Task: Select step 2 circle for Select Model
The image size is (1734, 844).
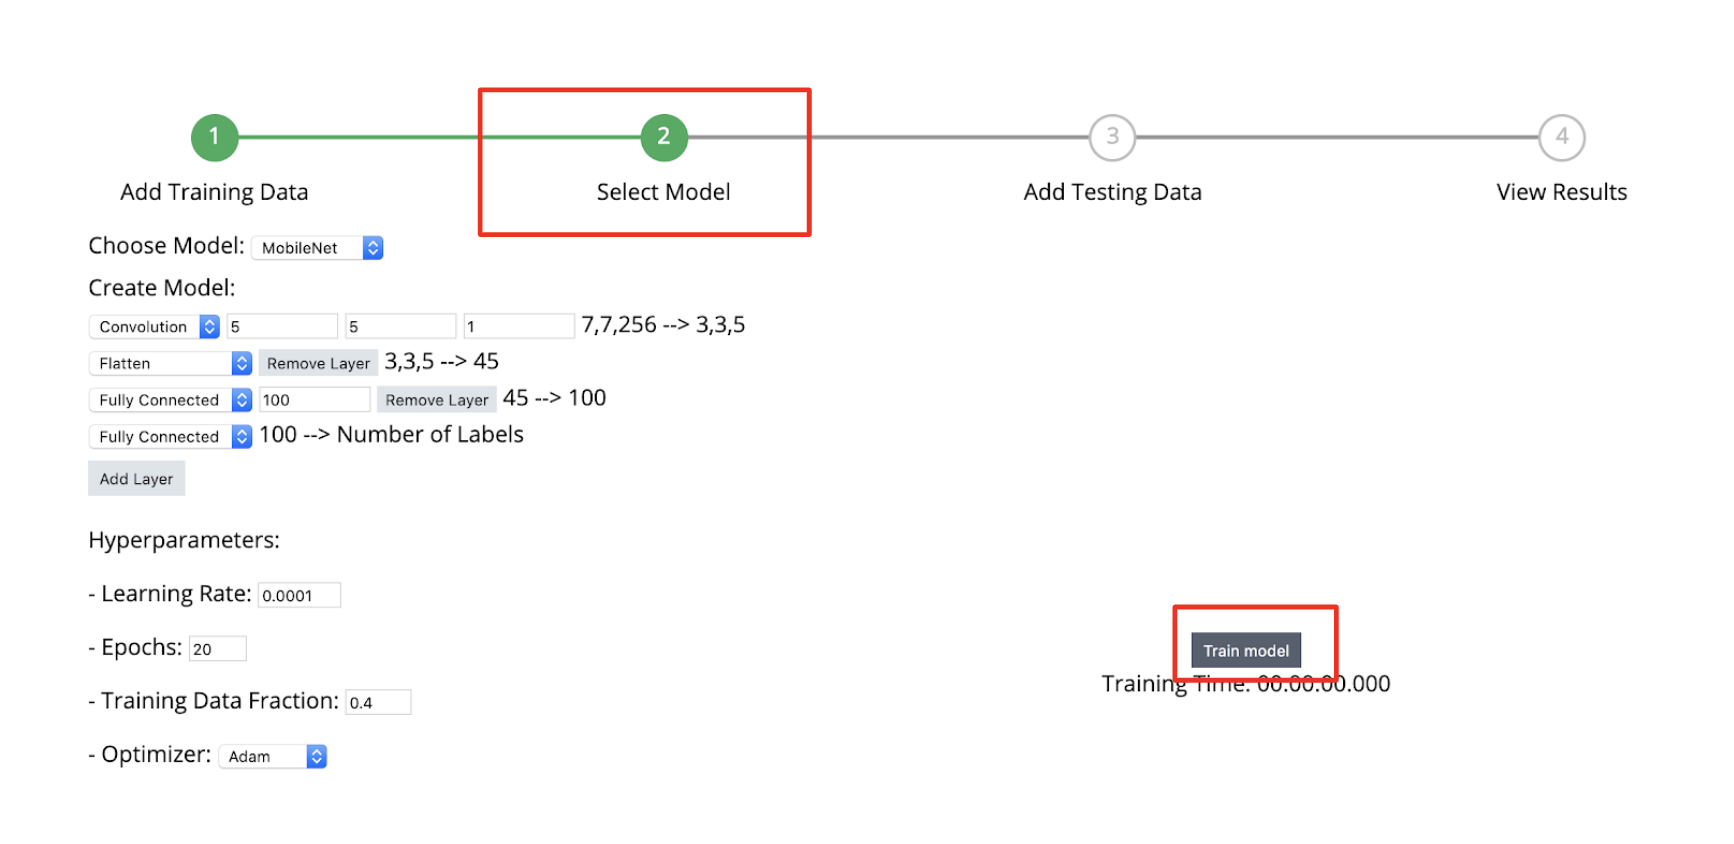Action: (663, 137)
